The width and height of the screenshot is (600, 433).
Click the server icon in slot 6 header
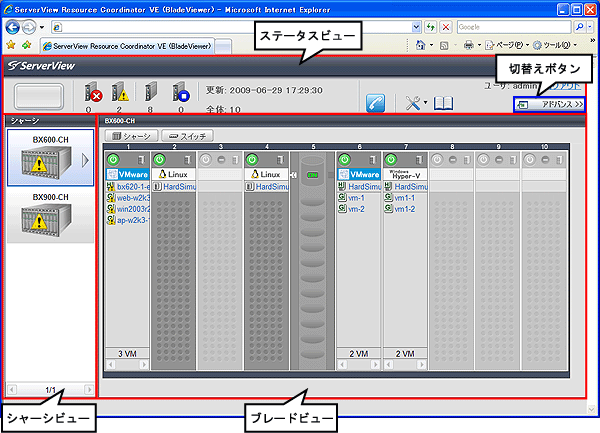pos(373,160)
